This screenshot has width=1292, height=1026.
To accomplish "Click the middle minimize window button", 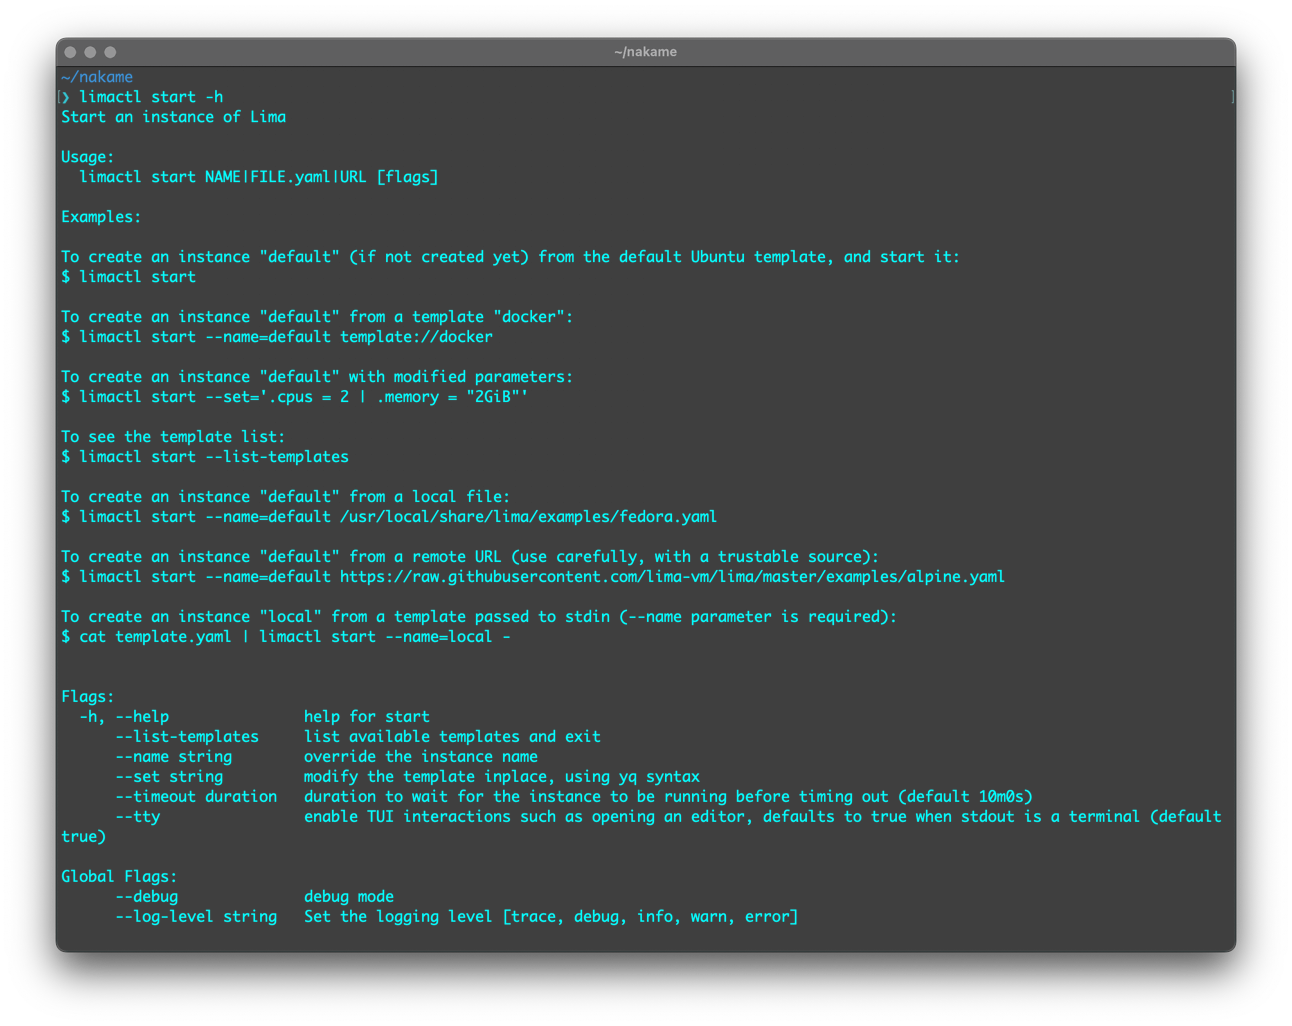I will pyautogui.click(x=90, y=52).
